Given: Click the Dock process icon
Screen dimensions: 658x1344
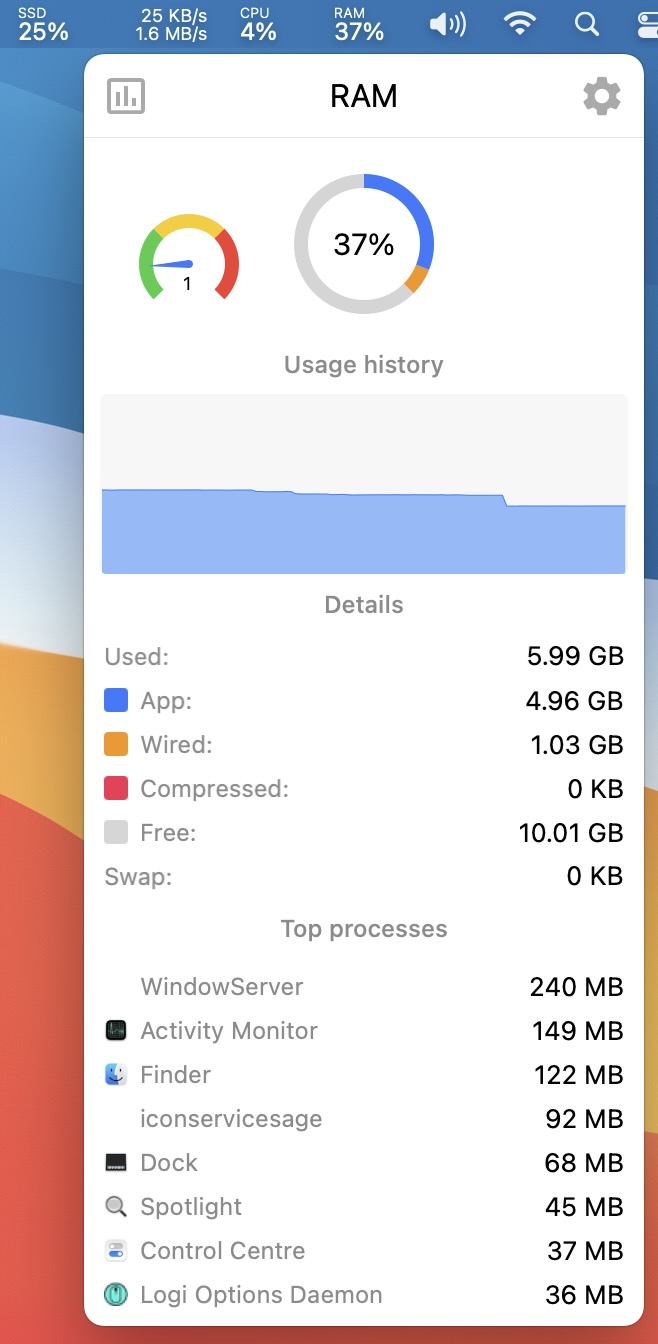Looking at the screenshot, I should coord(116,1163).
